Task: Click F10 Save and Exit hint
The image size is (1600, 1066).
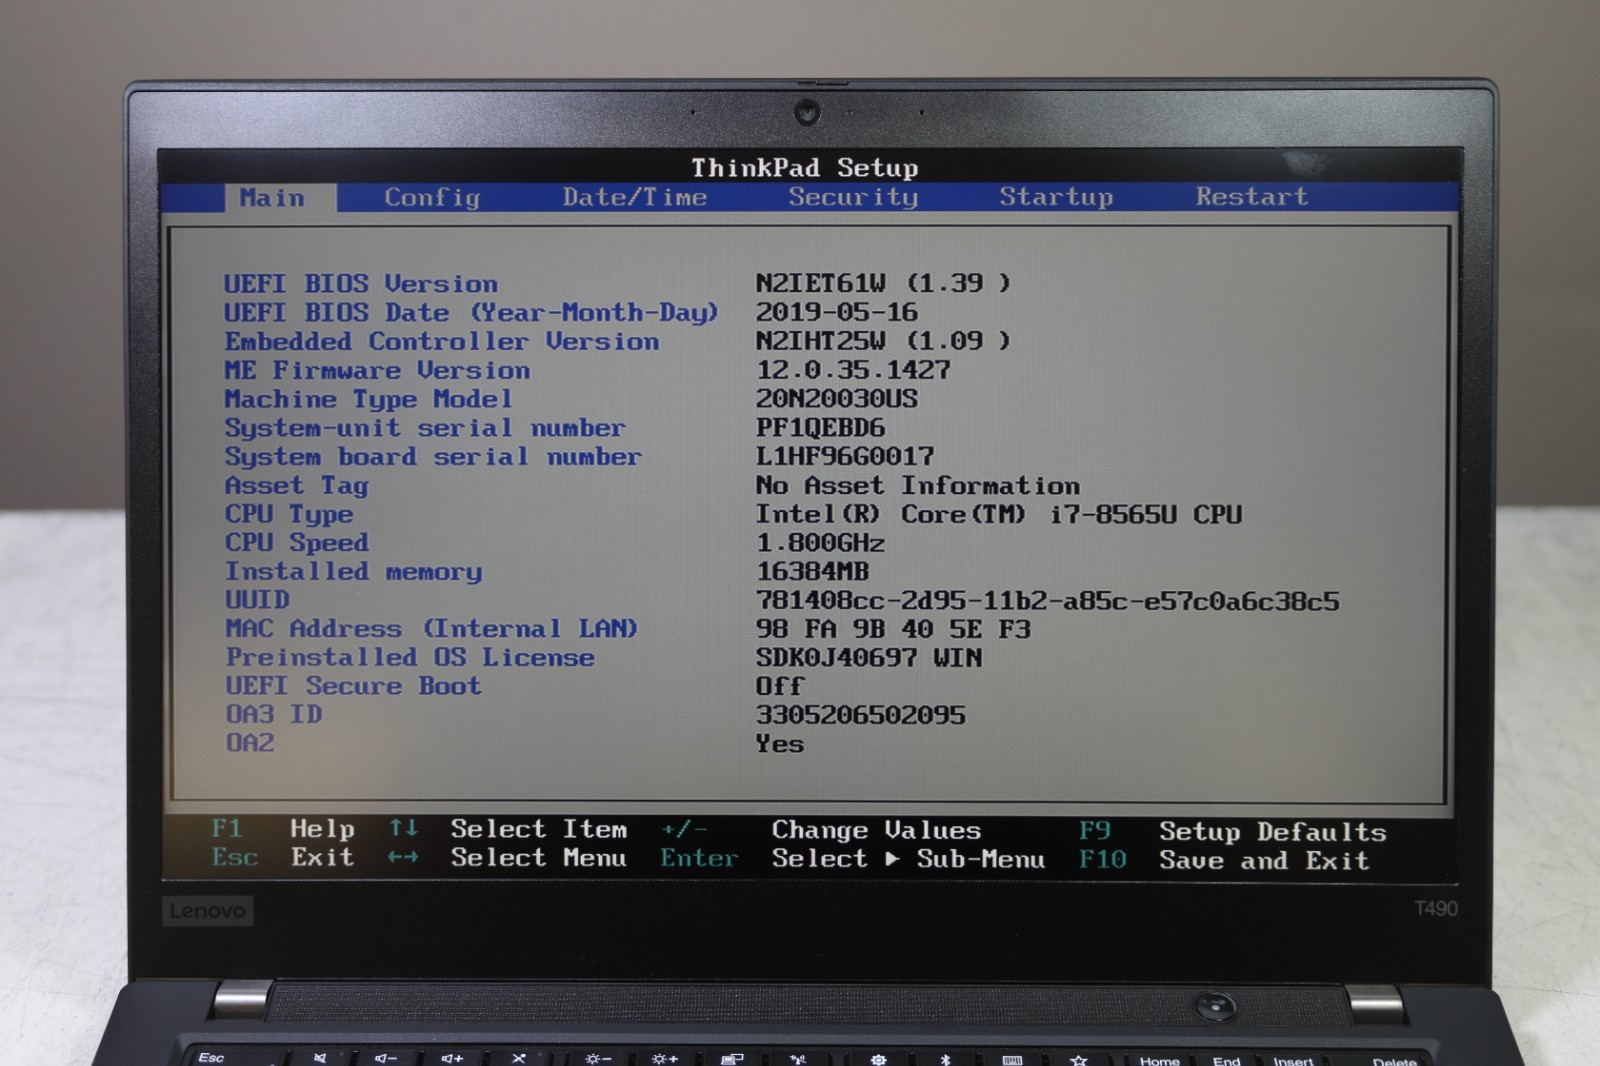Action: tap(1224, 860)
